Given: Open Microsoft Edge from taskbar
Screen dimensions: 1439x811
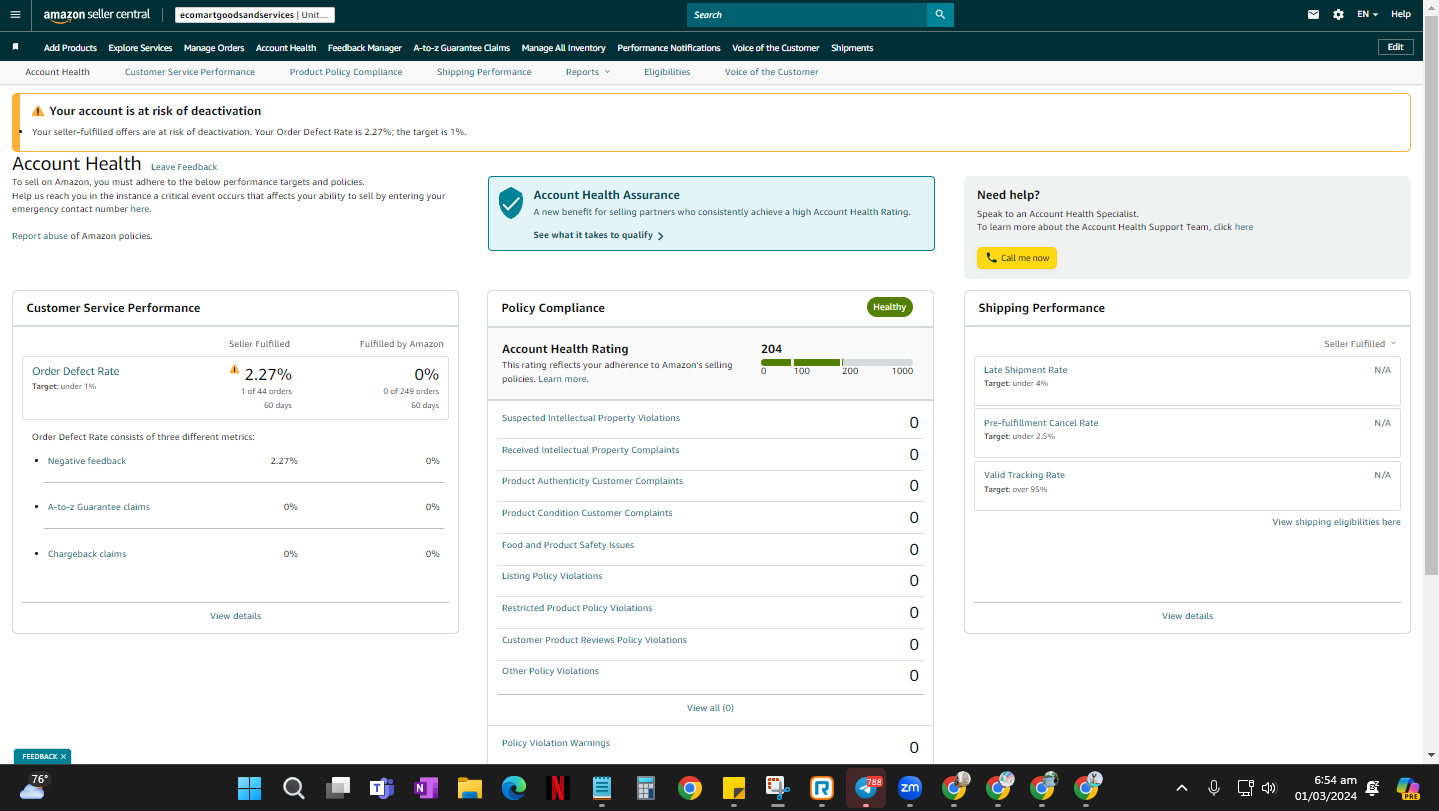Looking at the screenshot, I should tap(514, 788).
